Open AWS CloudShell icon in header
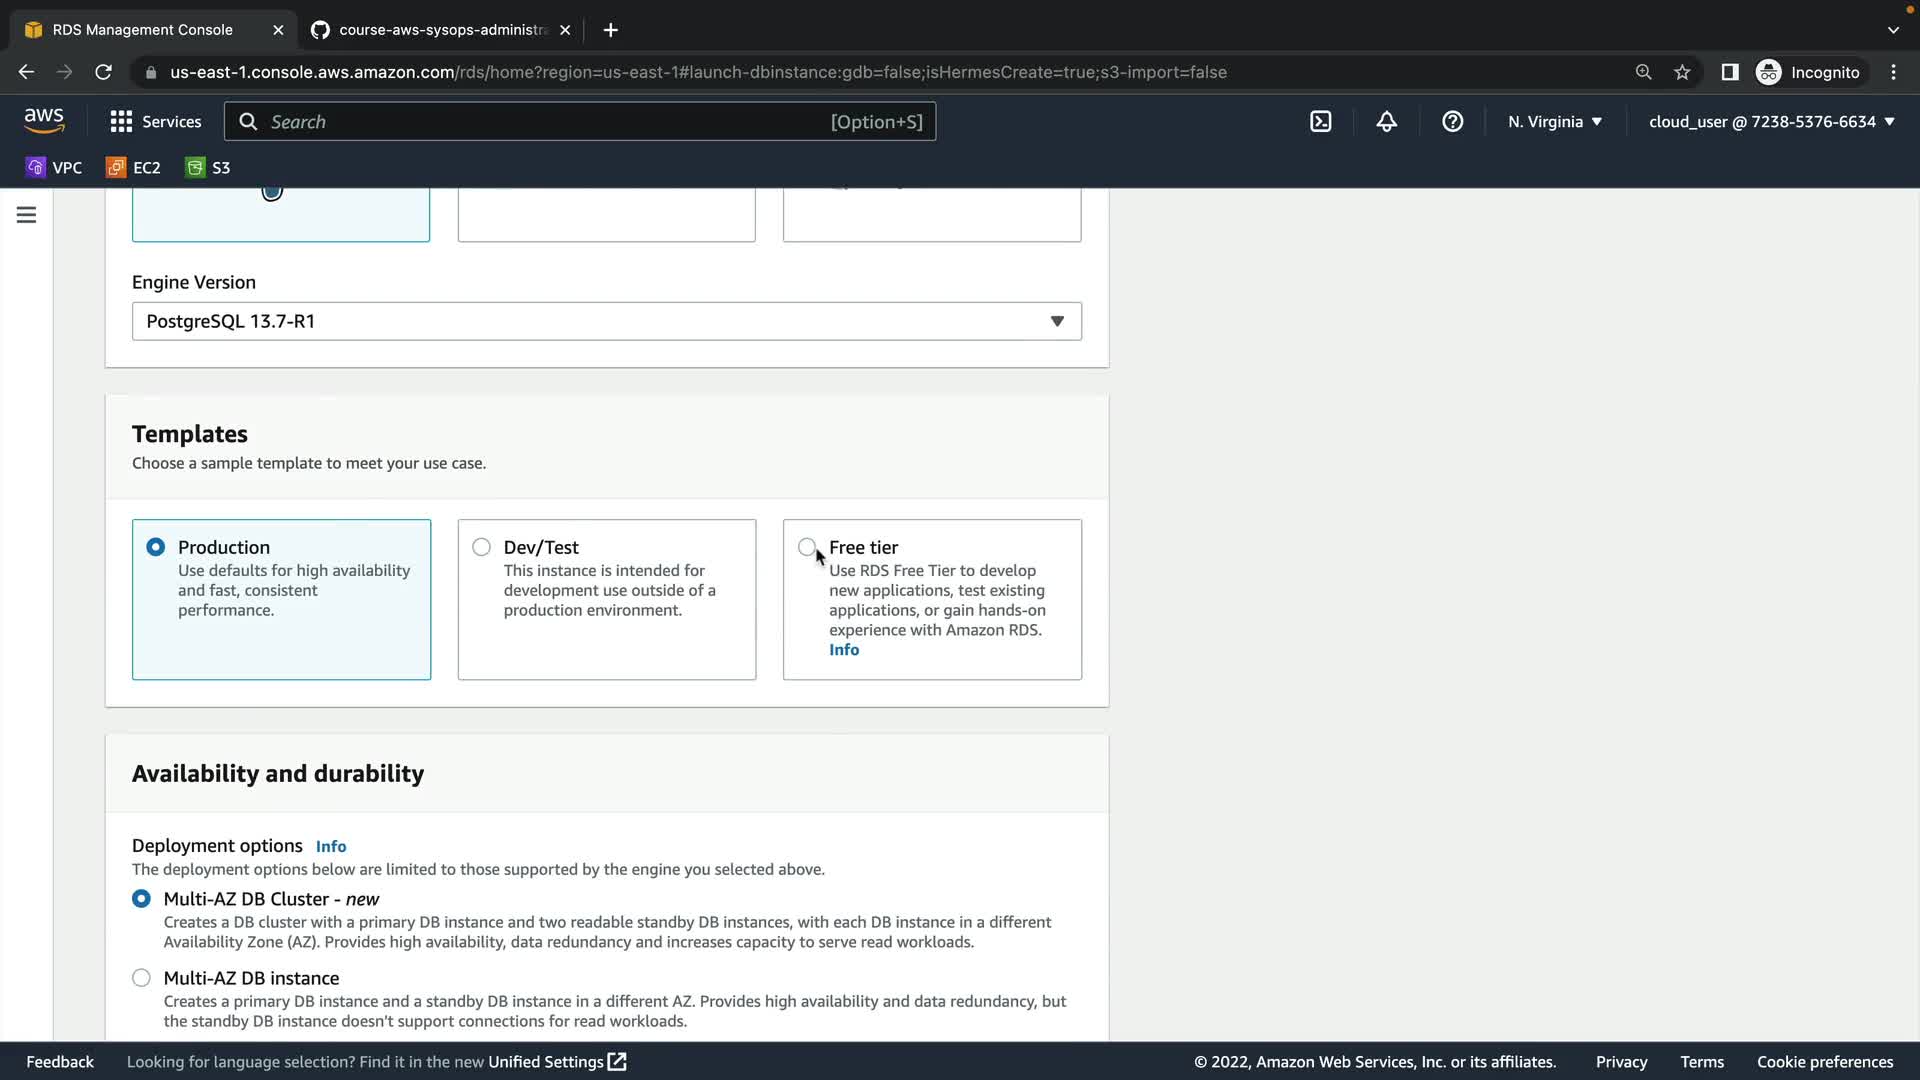 click(x=1320, y=122)
